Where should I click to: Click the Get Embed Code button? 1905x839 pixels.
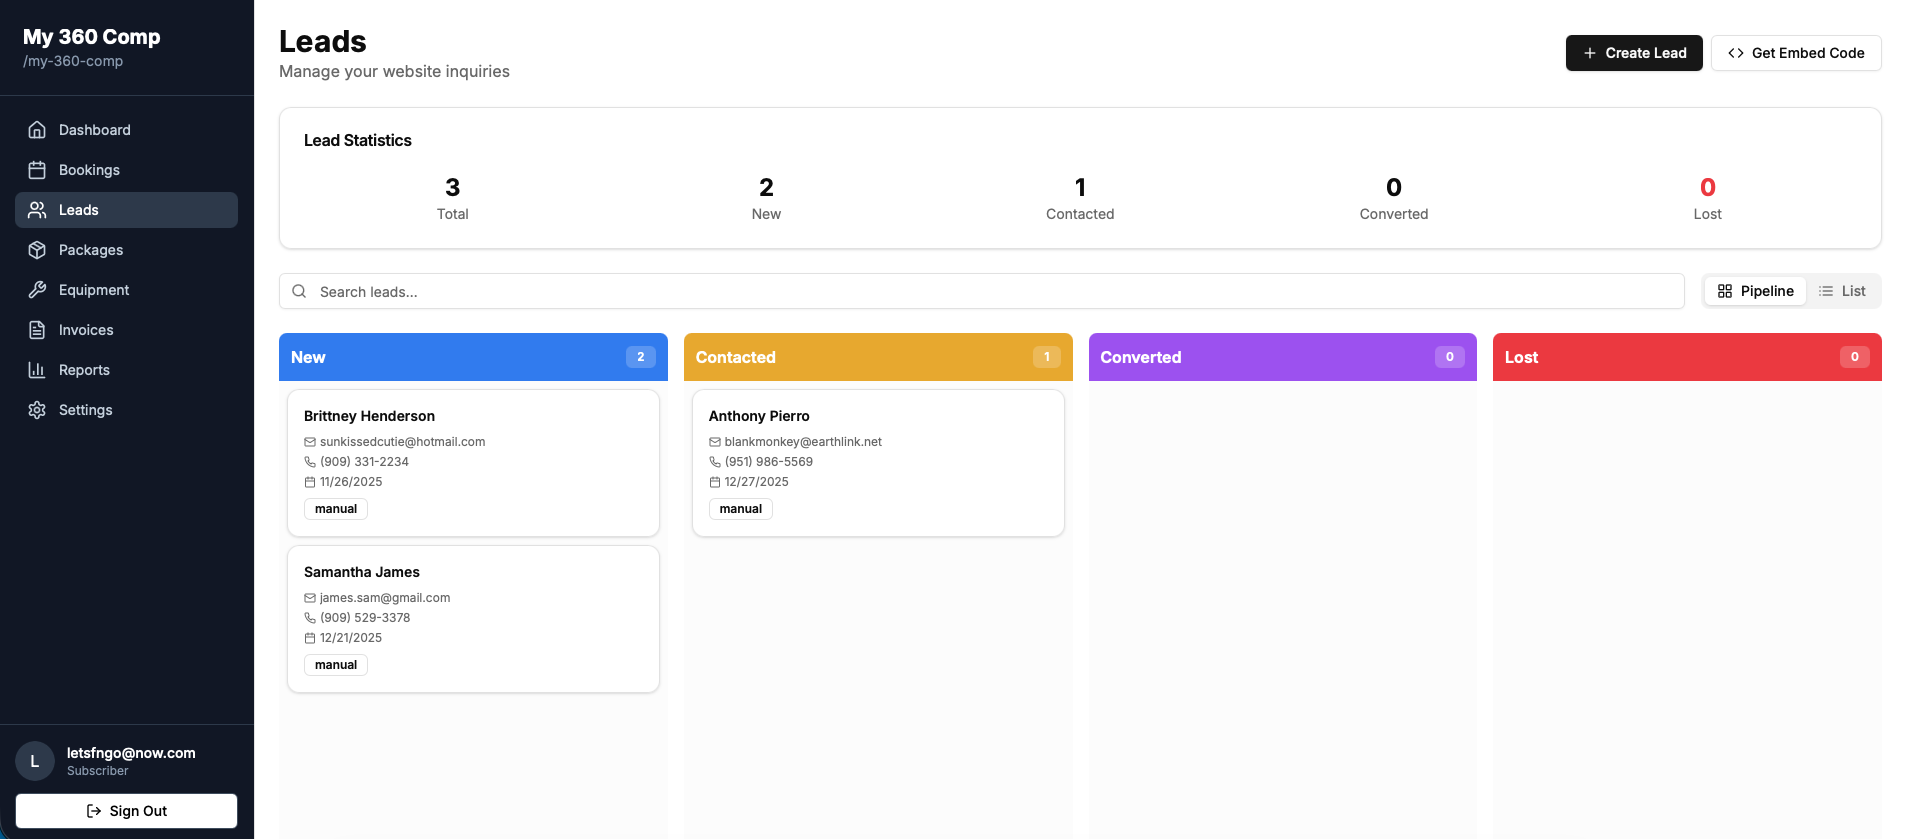[x=1796, y=53]
